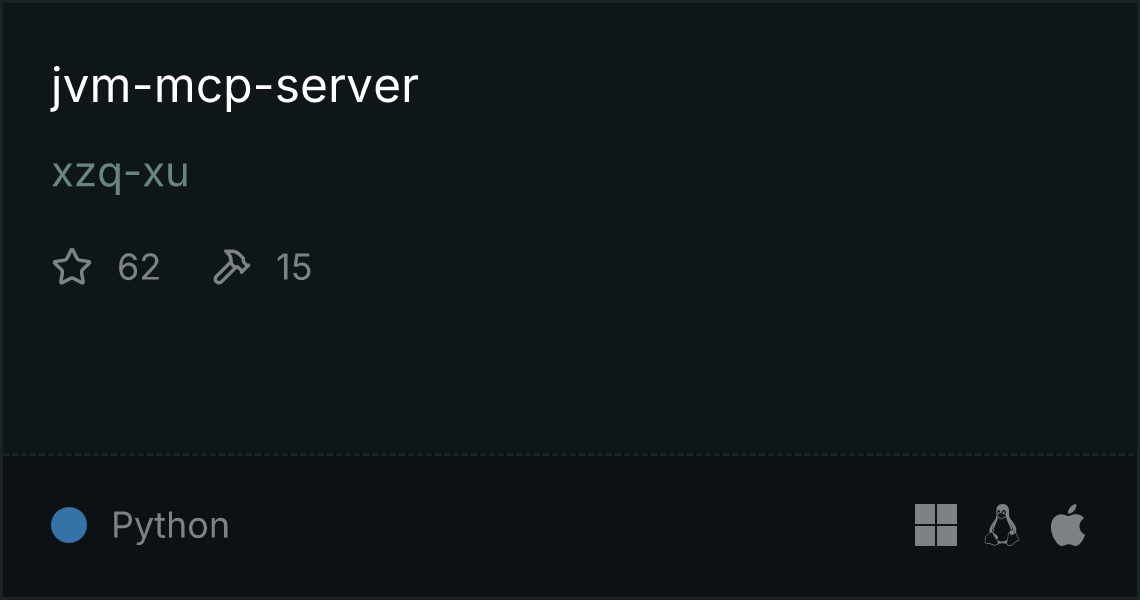Click the footer area between Python and the platform icons
This screenshot has height=600, width=1140.
571,526
